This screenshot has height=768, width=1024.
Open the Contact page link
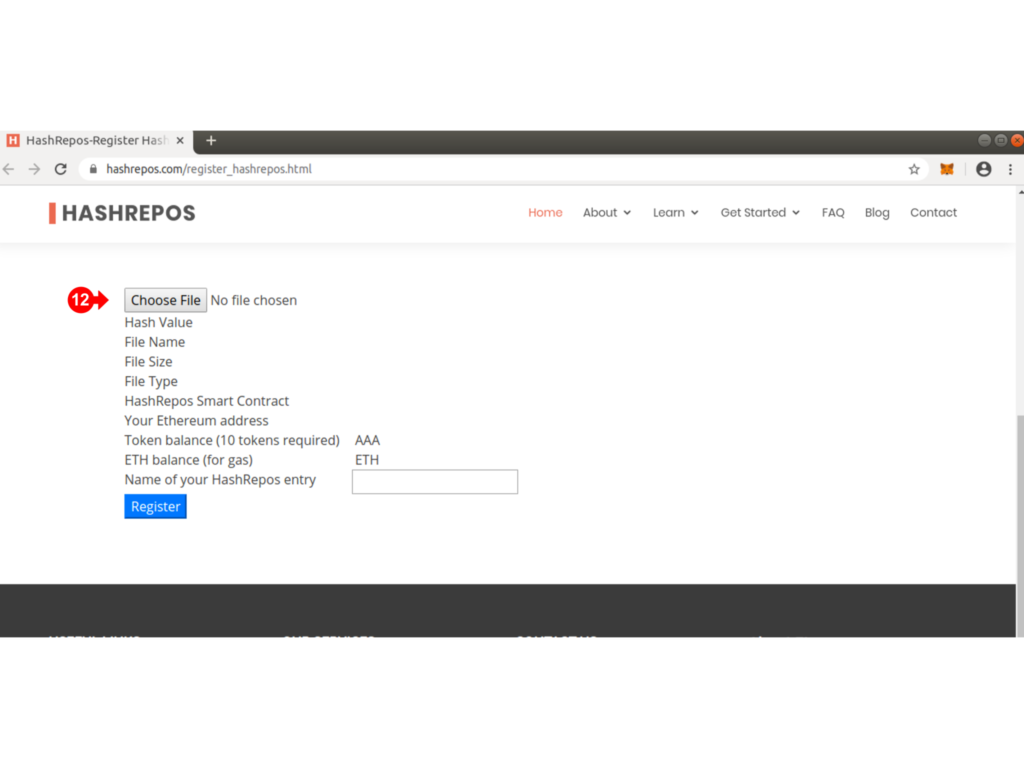[933, 213]
